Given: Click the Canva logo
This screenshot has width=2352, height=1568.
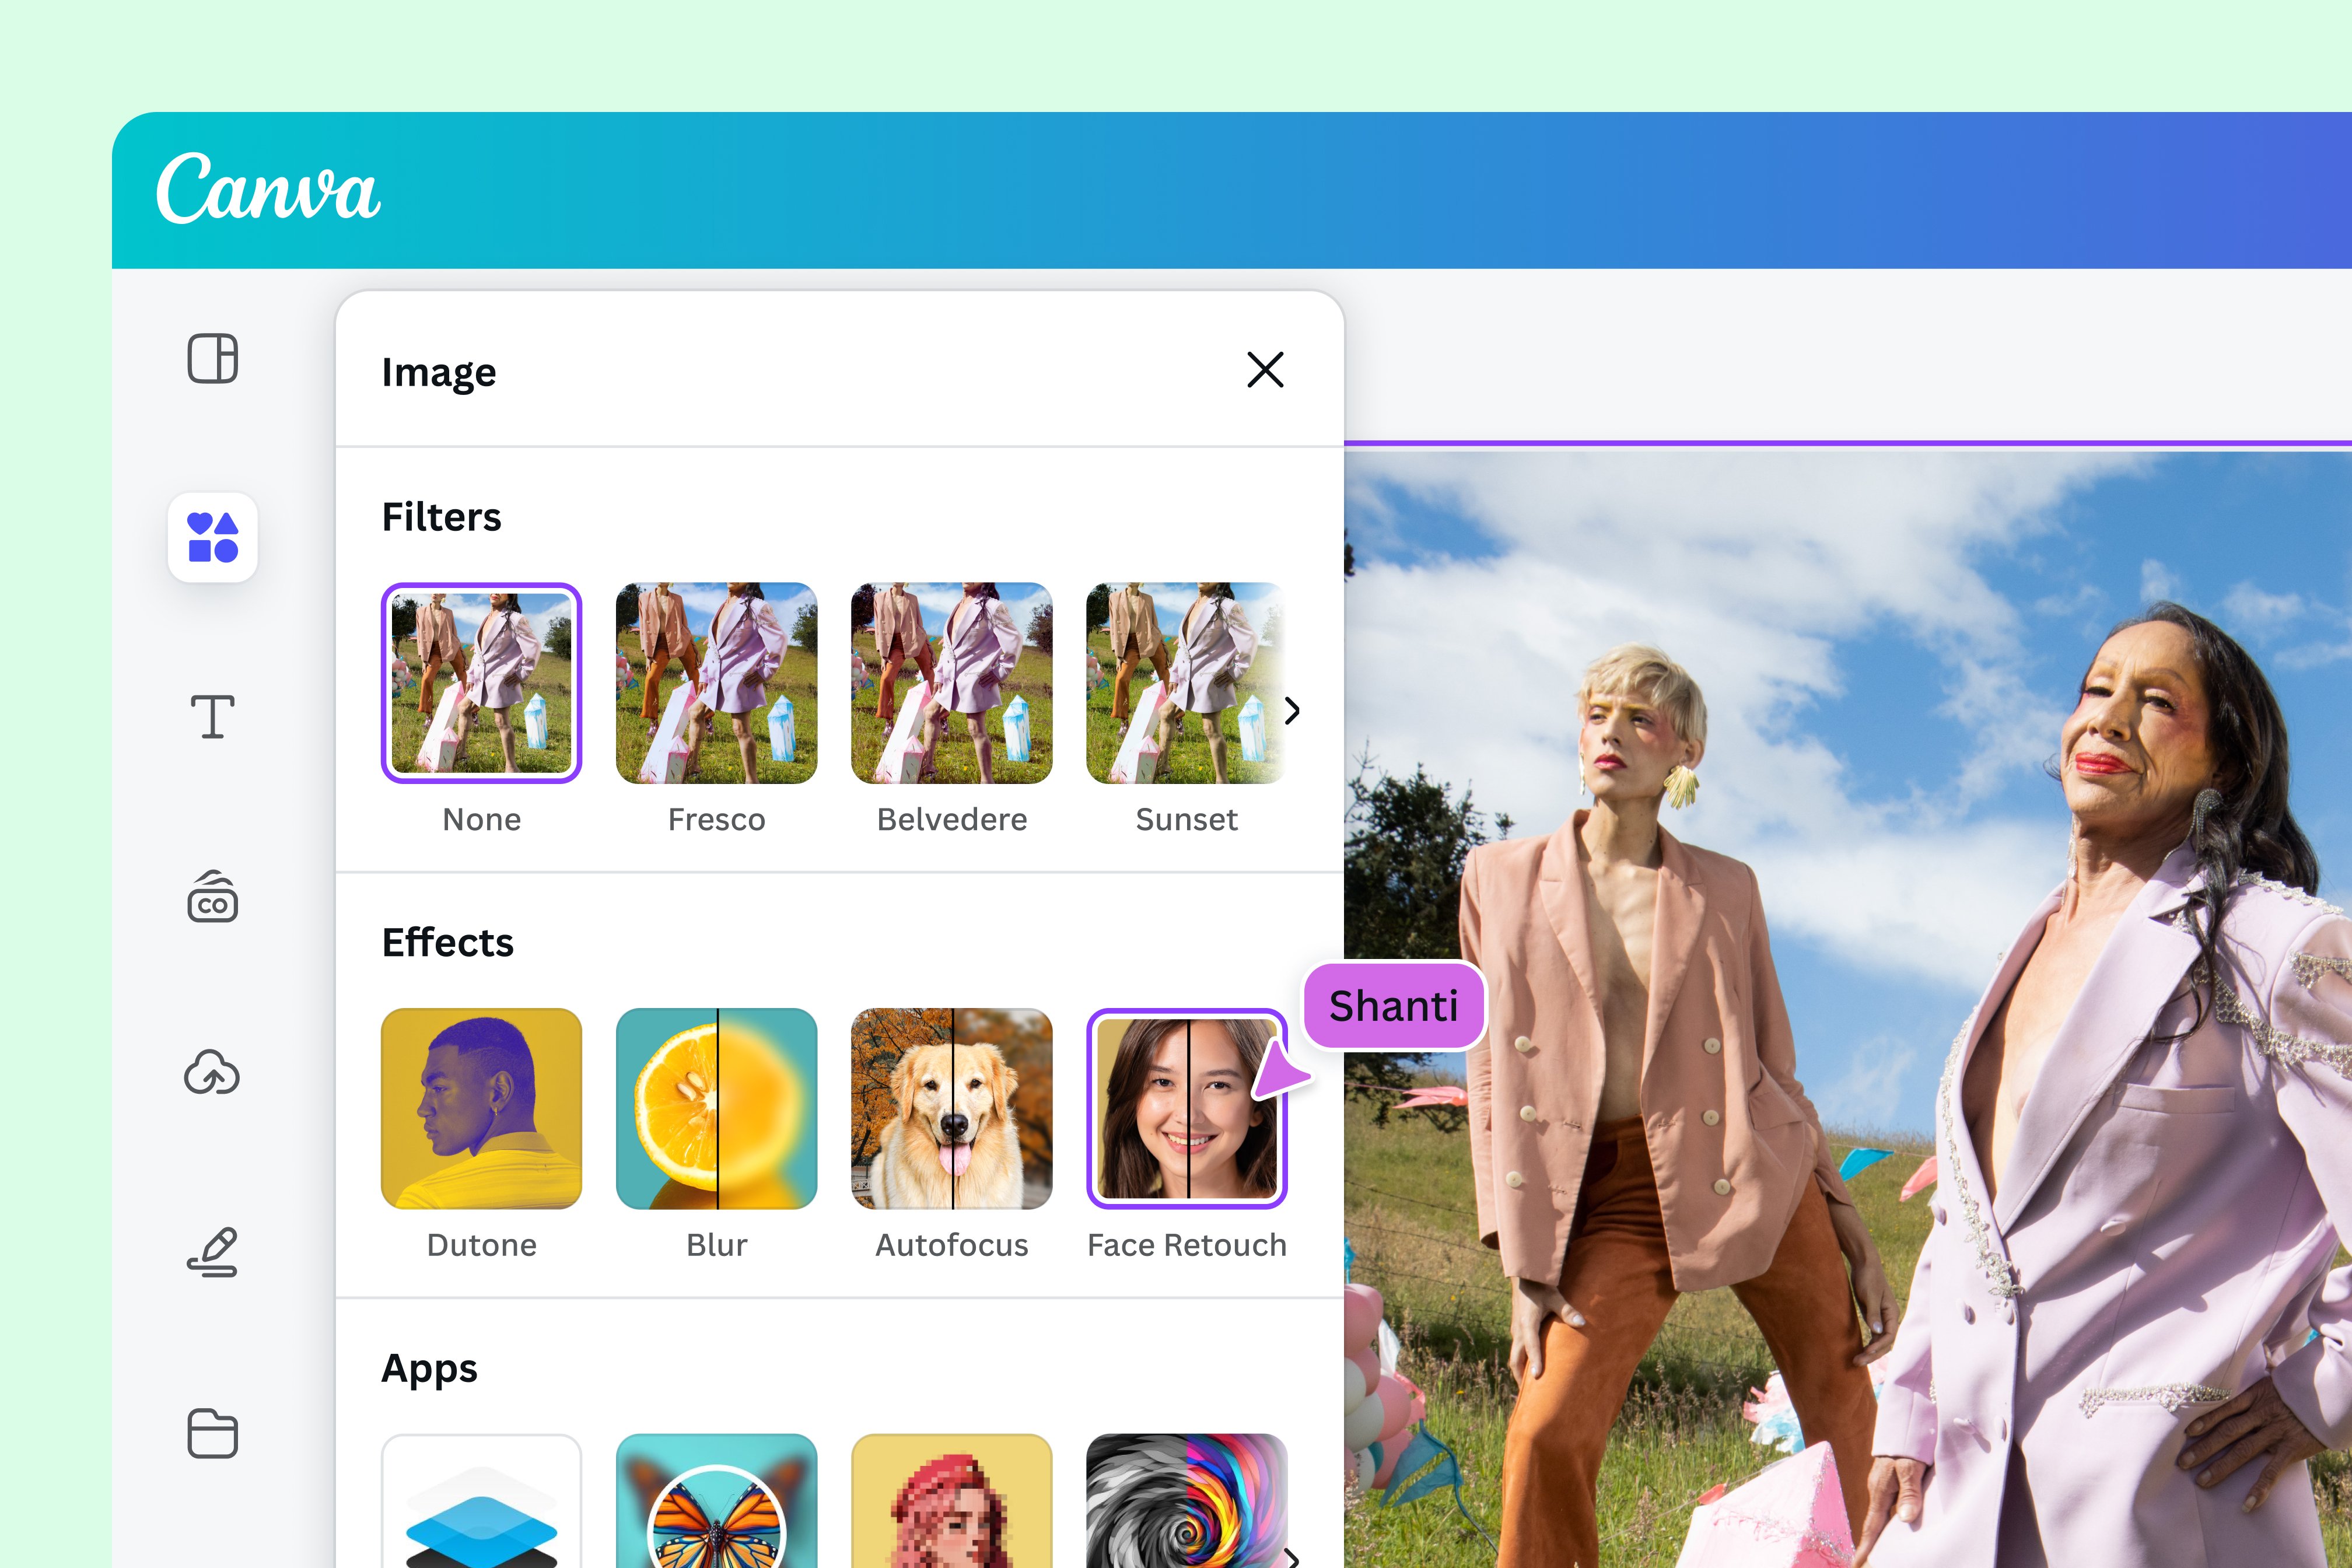Looking at the screenshot, I should 268,189.
